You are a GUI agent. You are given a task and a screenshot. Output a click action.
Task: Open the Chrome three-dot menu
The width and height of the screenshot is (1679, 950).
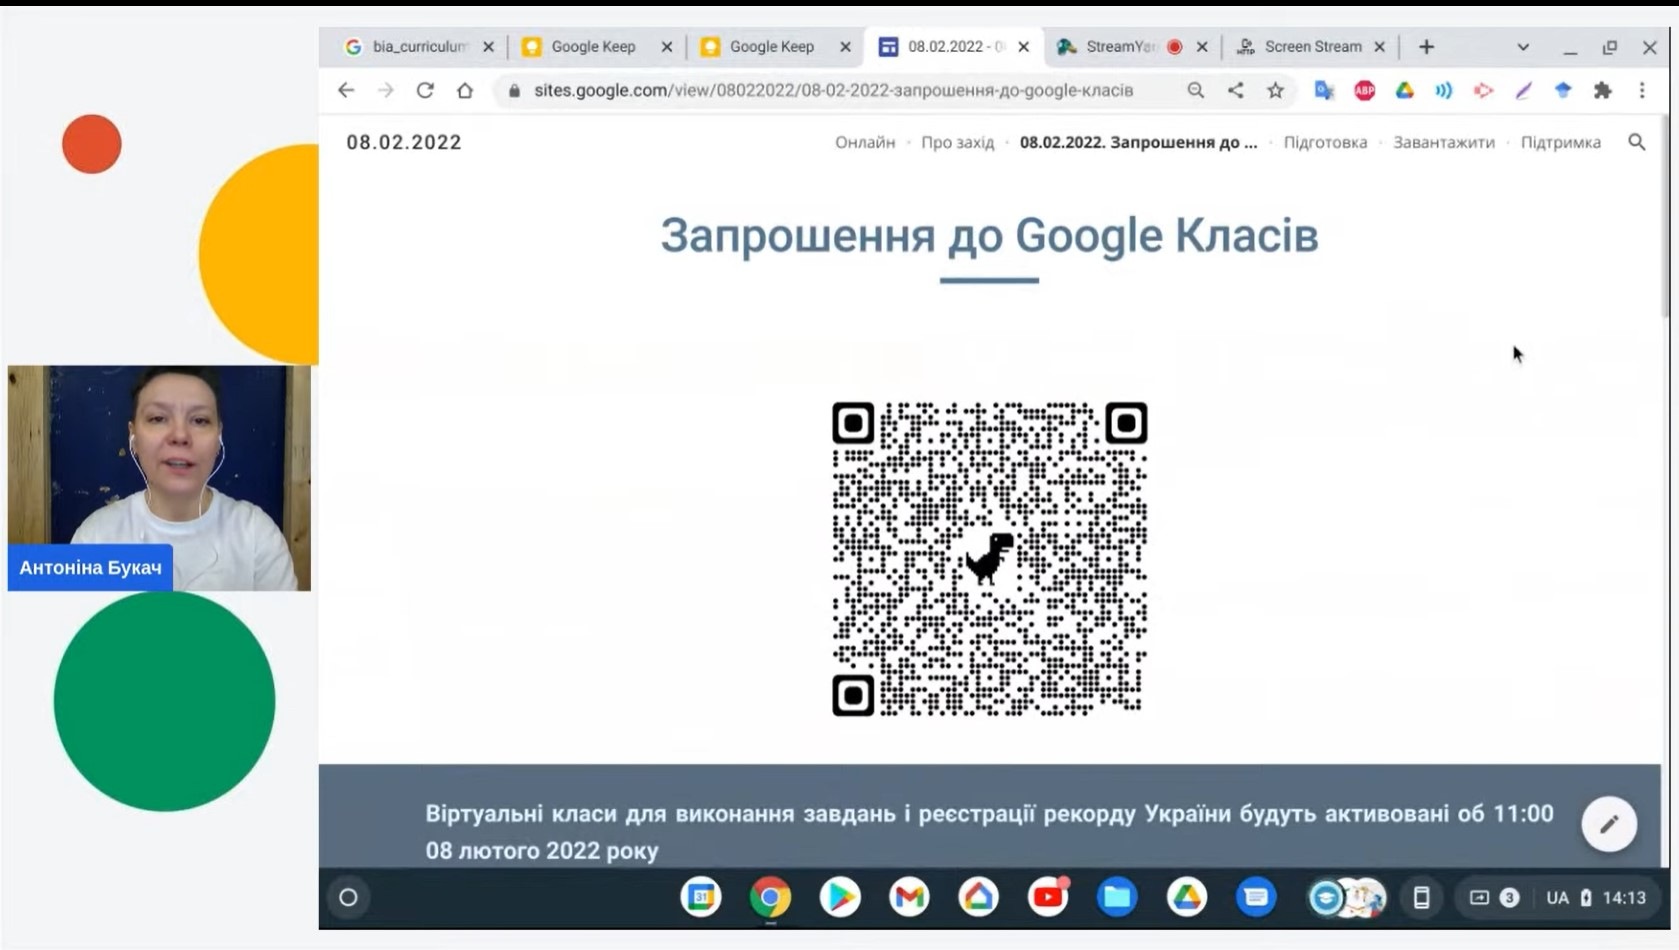point(1642,90)
